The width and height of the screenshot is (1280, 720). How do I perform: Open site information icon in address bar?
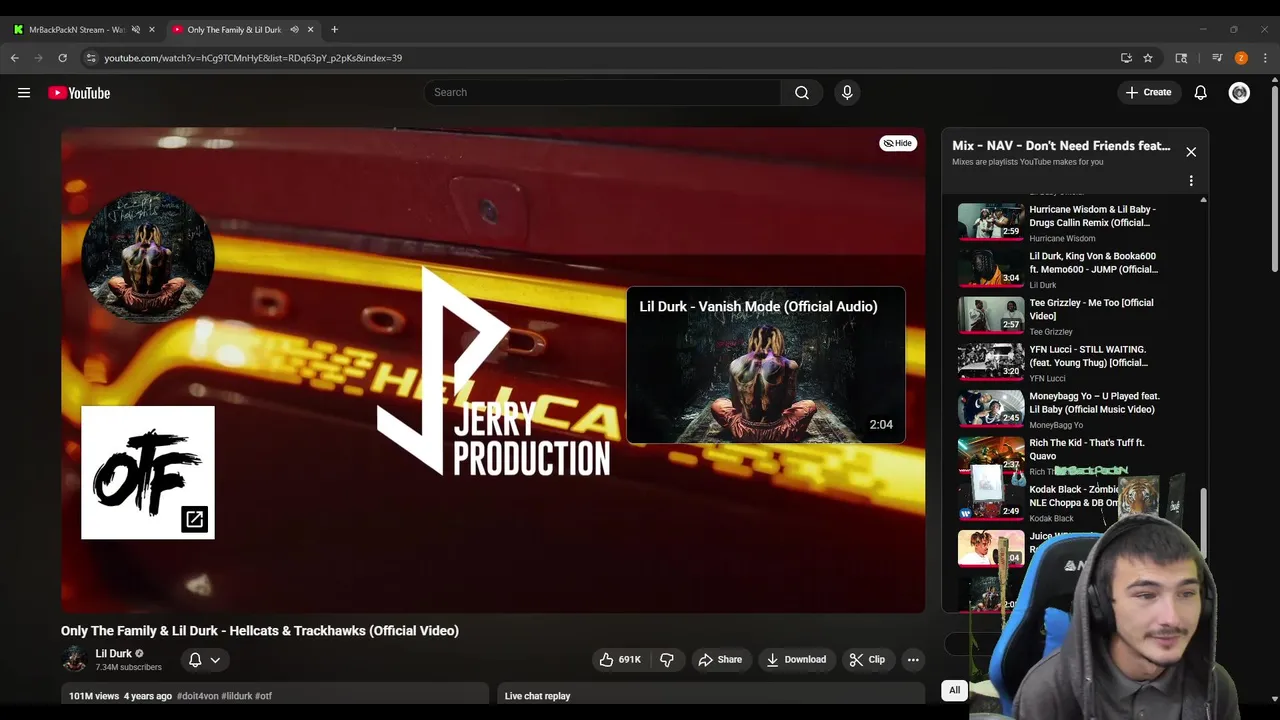point(91,58)
